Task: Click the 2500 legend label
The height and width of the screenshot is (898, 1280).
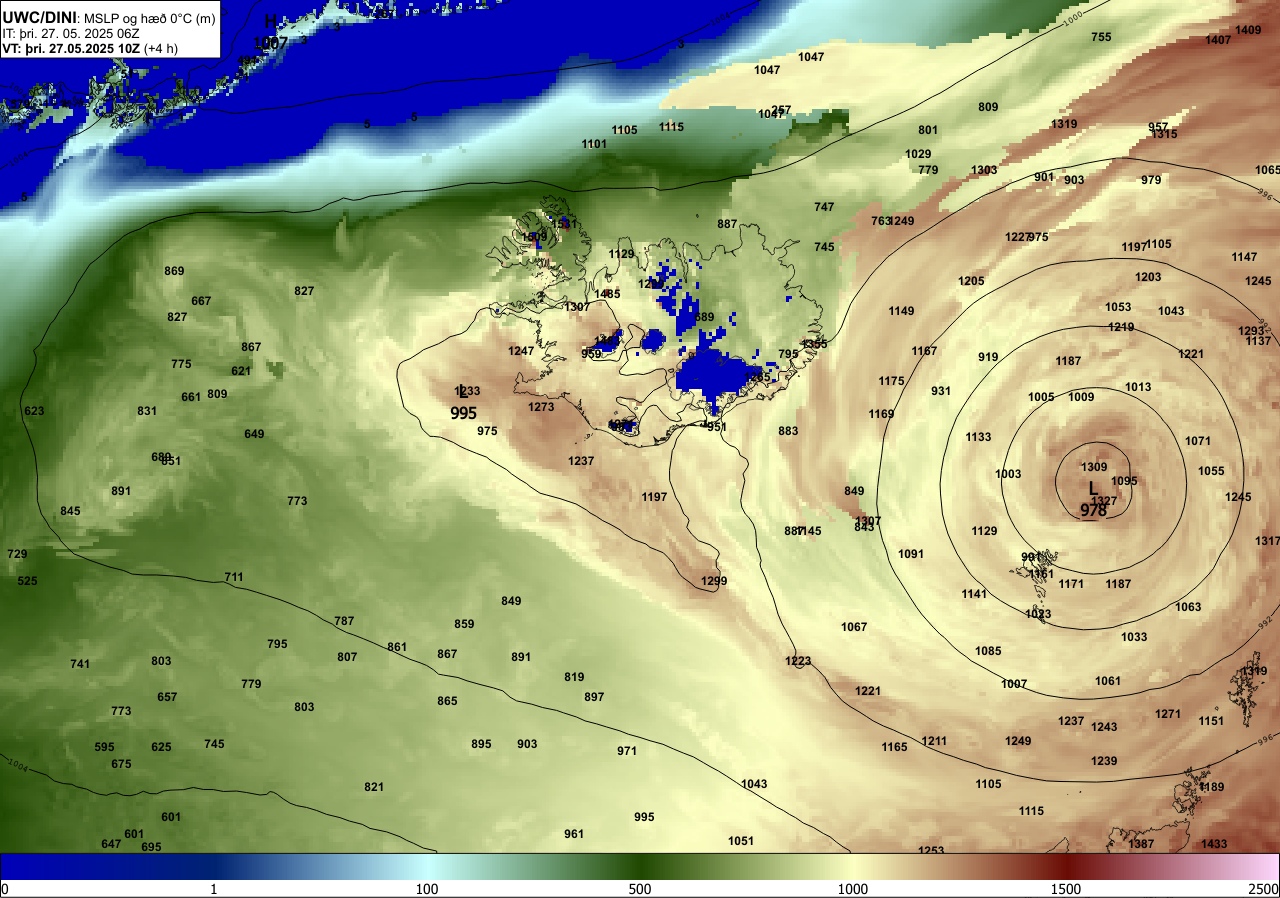Action: tap(1264, 889)
